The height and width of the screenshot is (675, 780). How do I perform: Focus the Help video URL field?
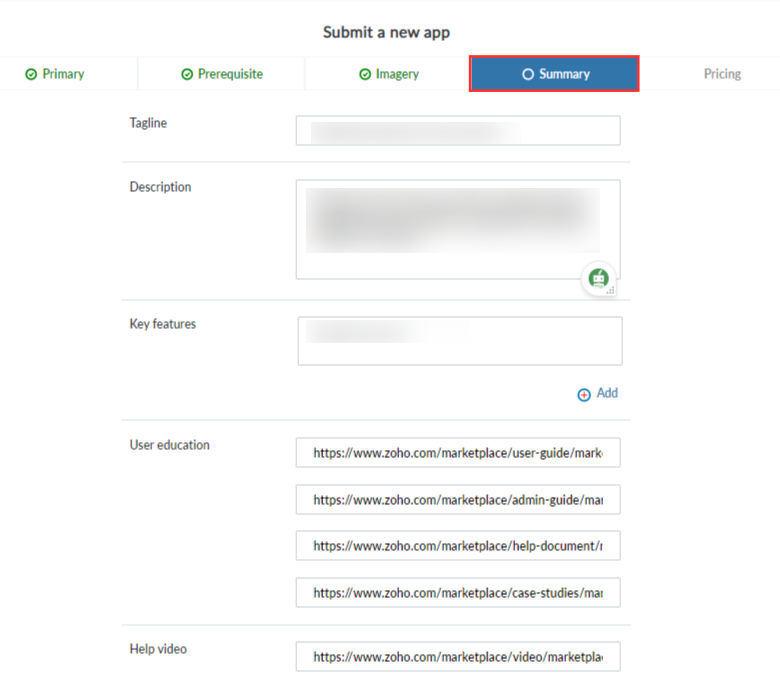(x=457, y=657)
